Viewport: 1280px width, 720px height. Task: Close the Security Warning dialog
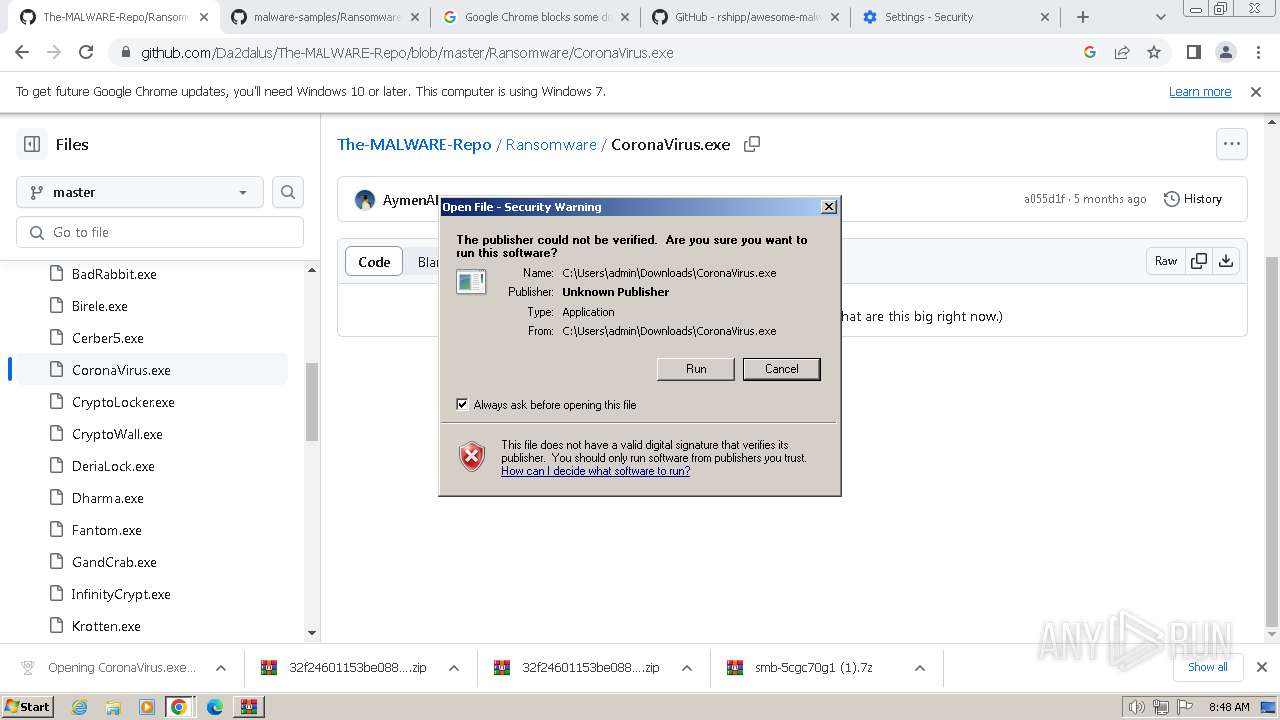(x=829, y=207)
